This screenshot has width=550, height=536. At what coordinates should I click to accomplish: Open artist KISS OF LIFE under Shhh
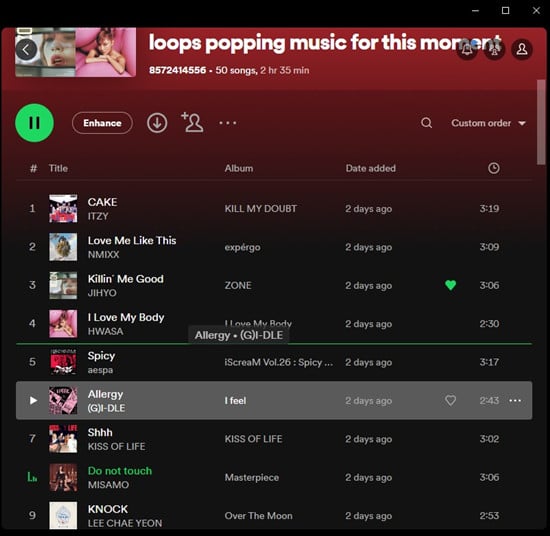[x=116, y=446]
